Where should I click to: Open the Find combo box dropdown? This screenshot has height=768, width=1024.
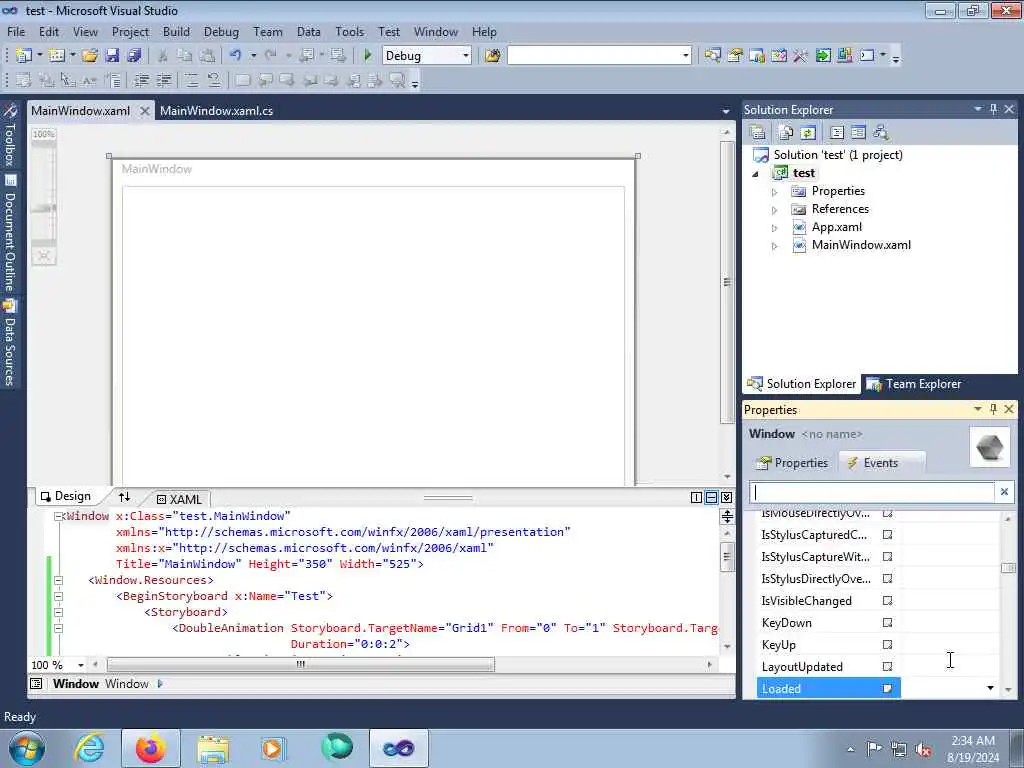click(x=685, y=56)
